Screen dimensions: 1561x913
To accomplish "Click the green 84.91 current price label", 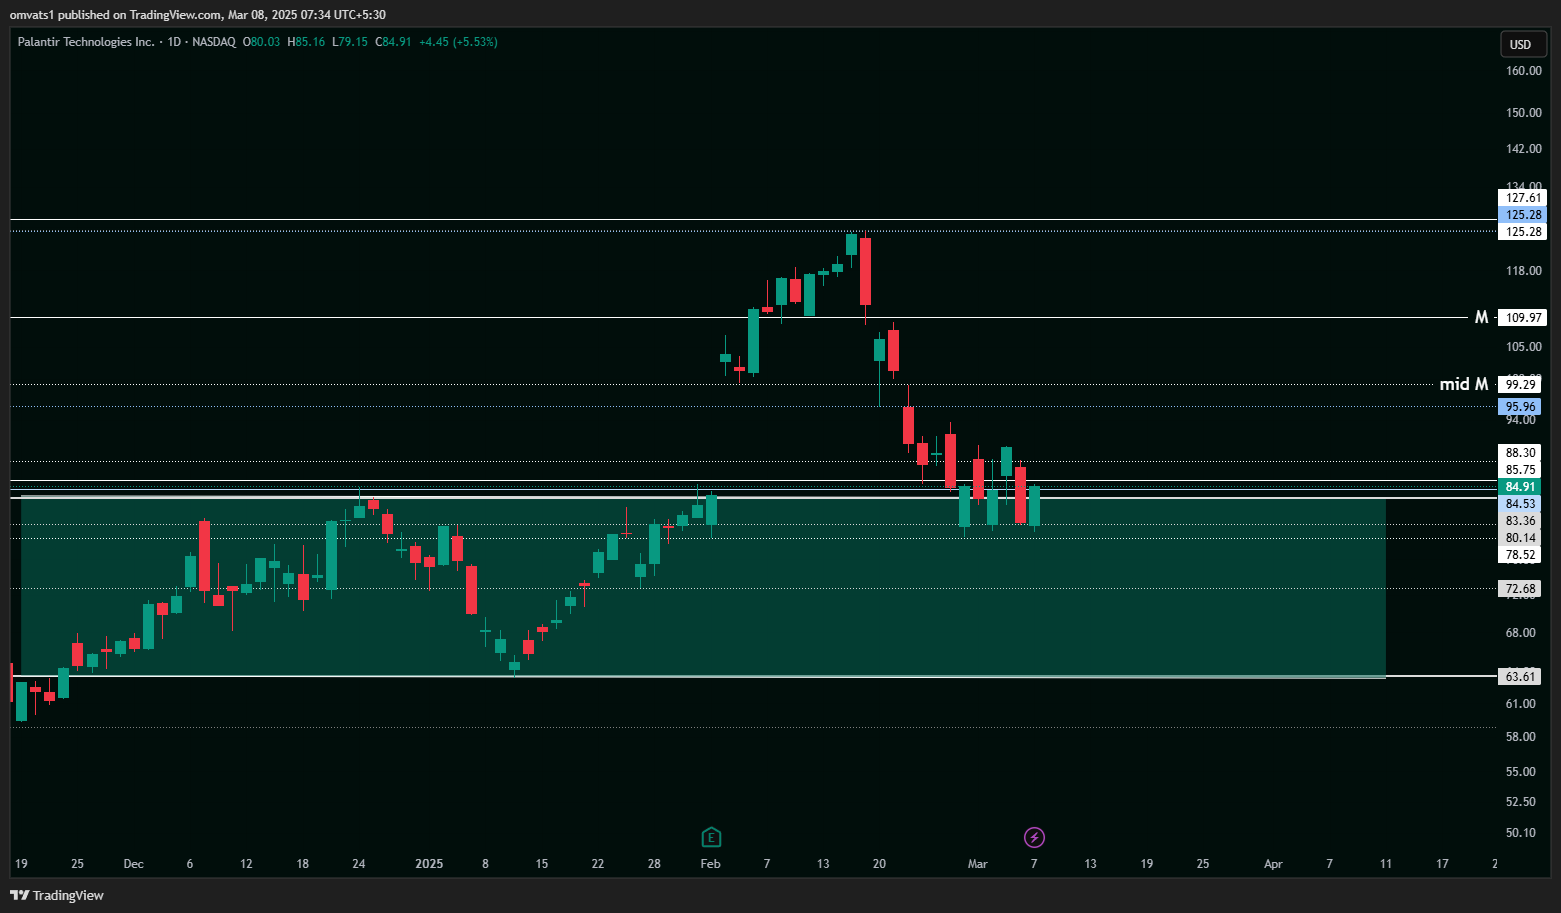I will coord(1520,487).
